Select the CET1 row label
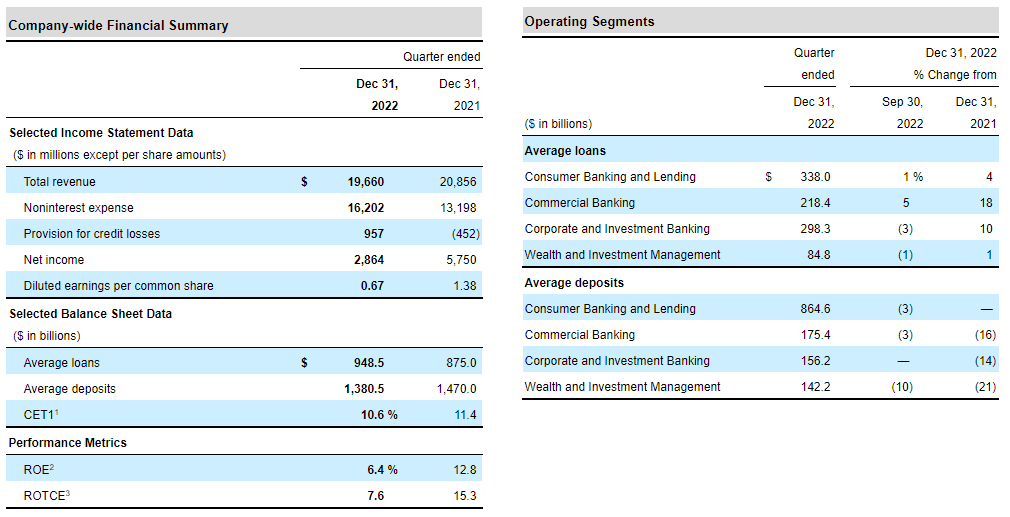This screenshot has height=517, width=1010. 41,415
